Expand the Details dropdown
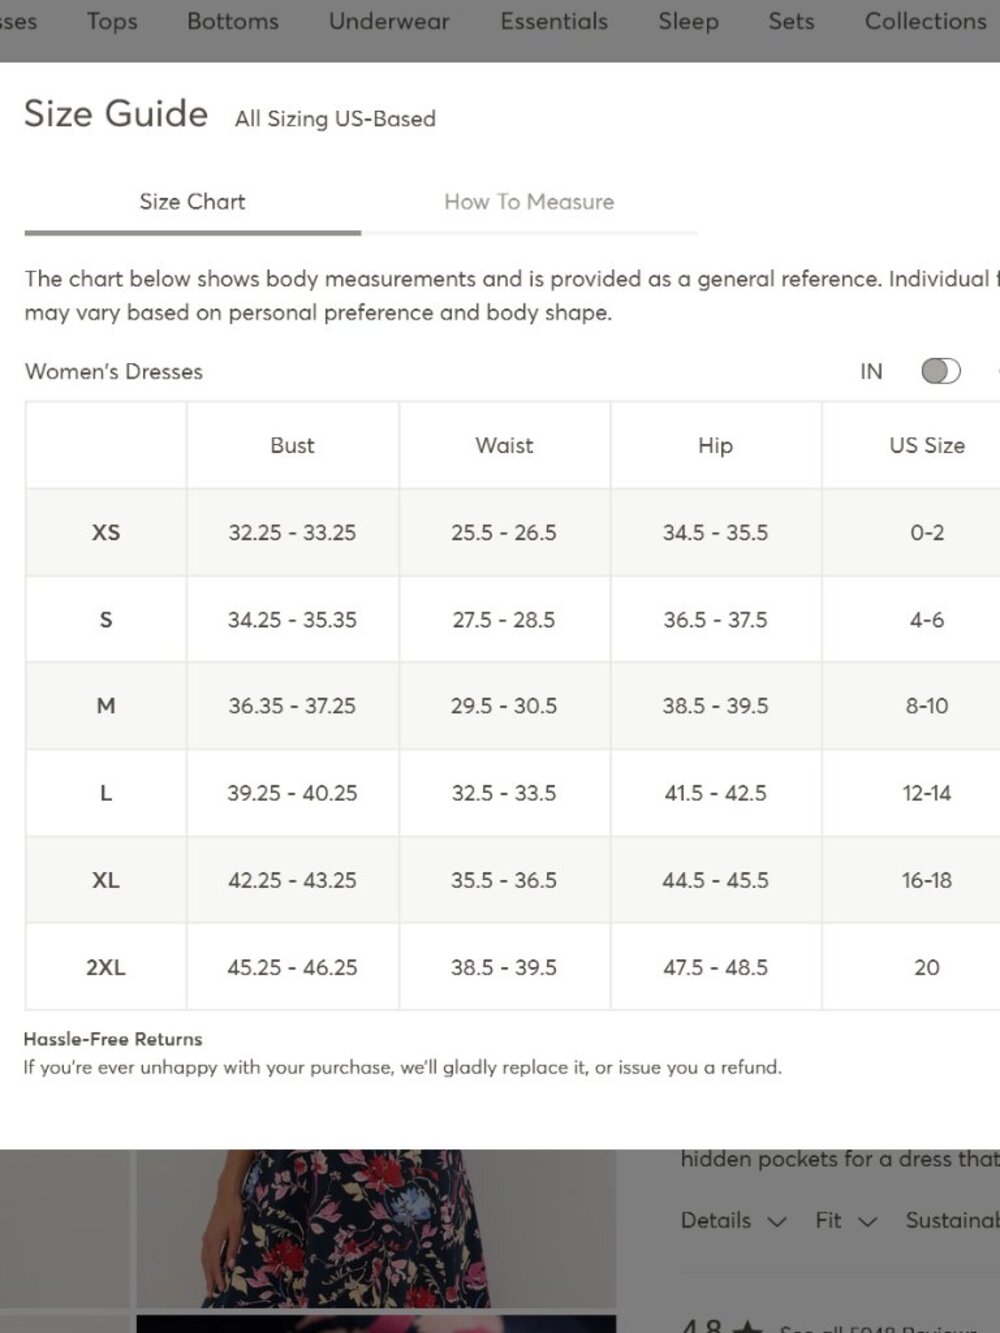 733,1220
